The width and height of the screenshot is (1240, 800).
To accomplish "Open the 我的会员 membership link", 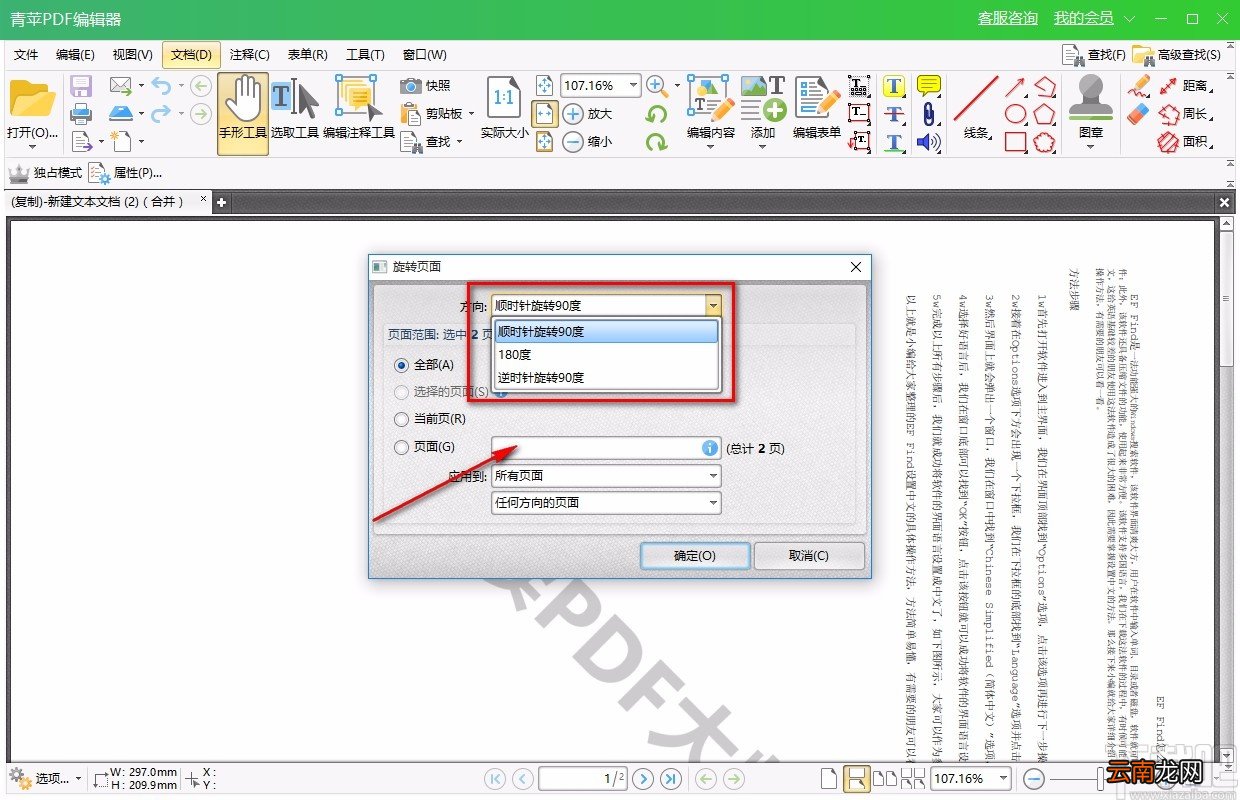I will coord(1084,19).
